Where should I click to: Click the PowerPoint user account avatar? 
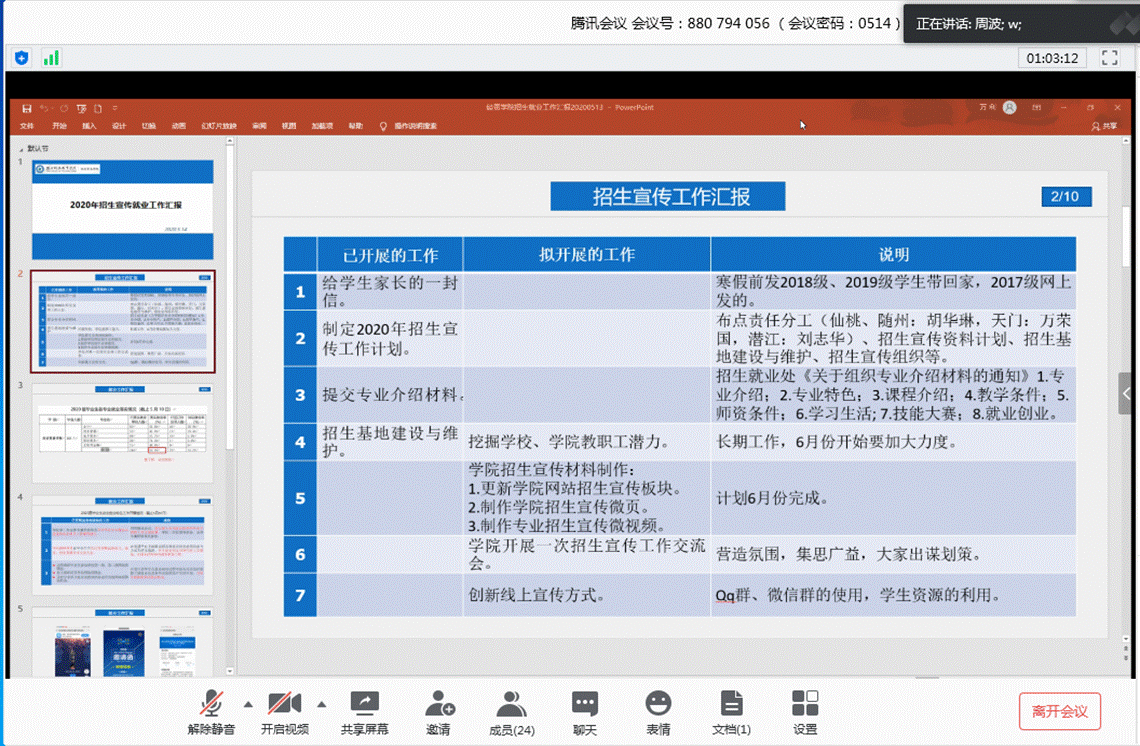point(1010,107)
